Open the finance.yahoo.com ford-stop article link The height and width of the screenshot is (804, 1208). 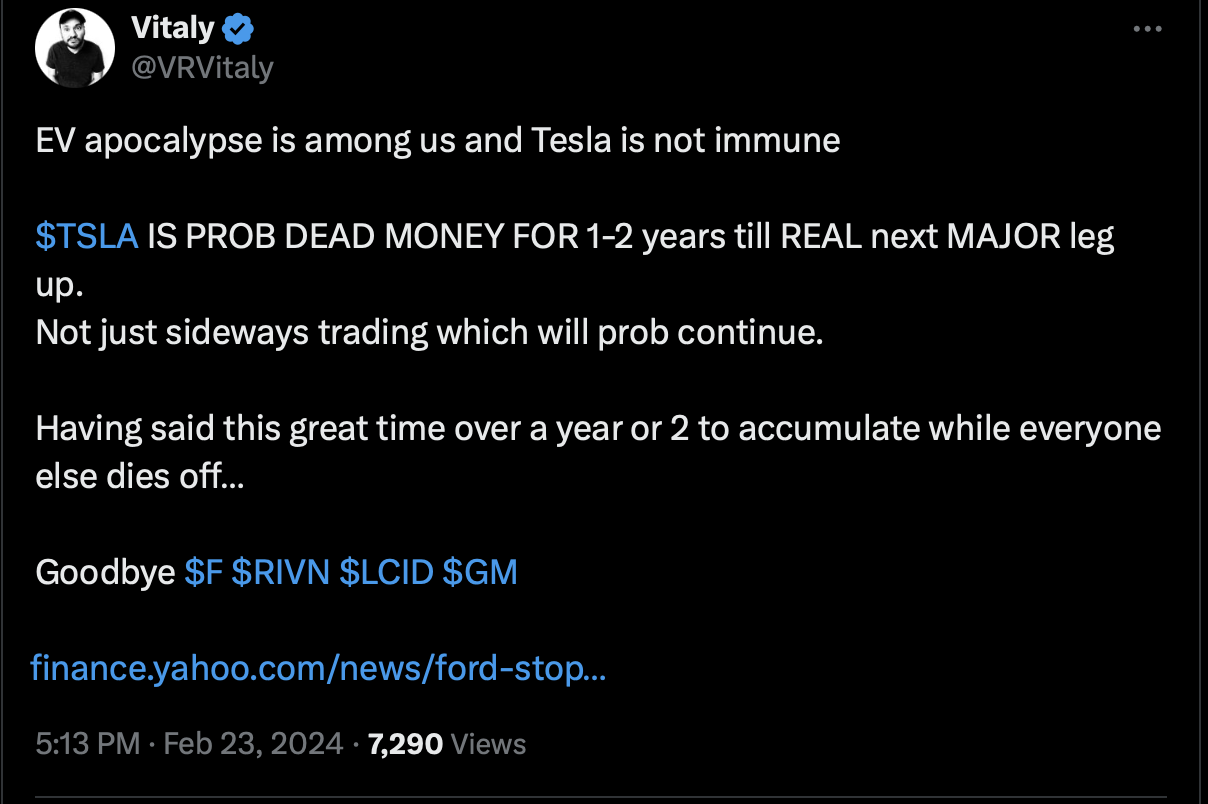pos(319,667)
